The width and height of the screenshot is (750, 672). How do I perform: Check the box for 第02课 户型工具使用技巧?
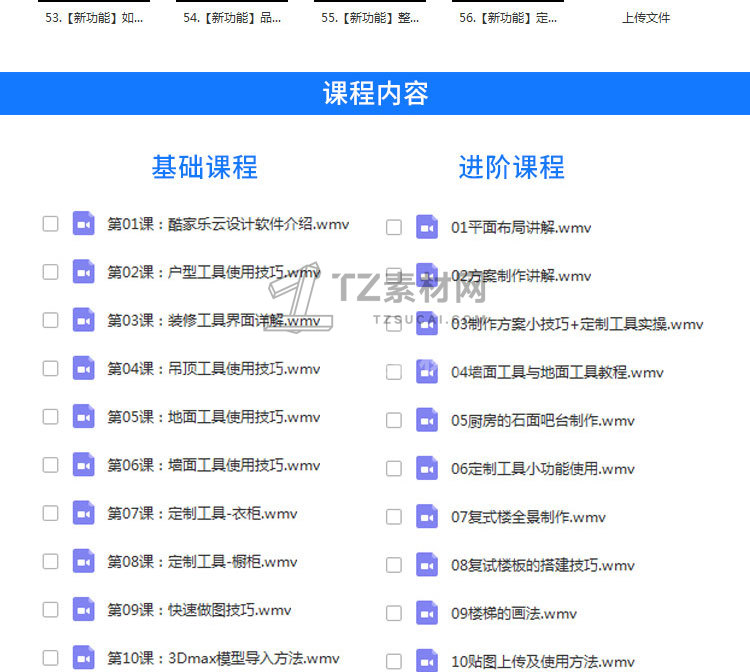(x=50, y=272)
